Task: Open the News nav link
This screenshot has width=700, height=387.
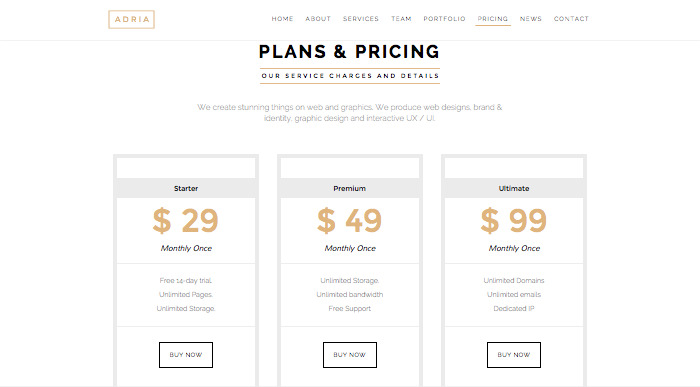Action: (x=531, y=19)
